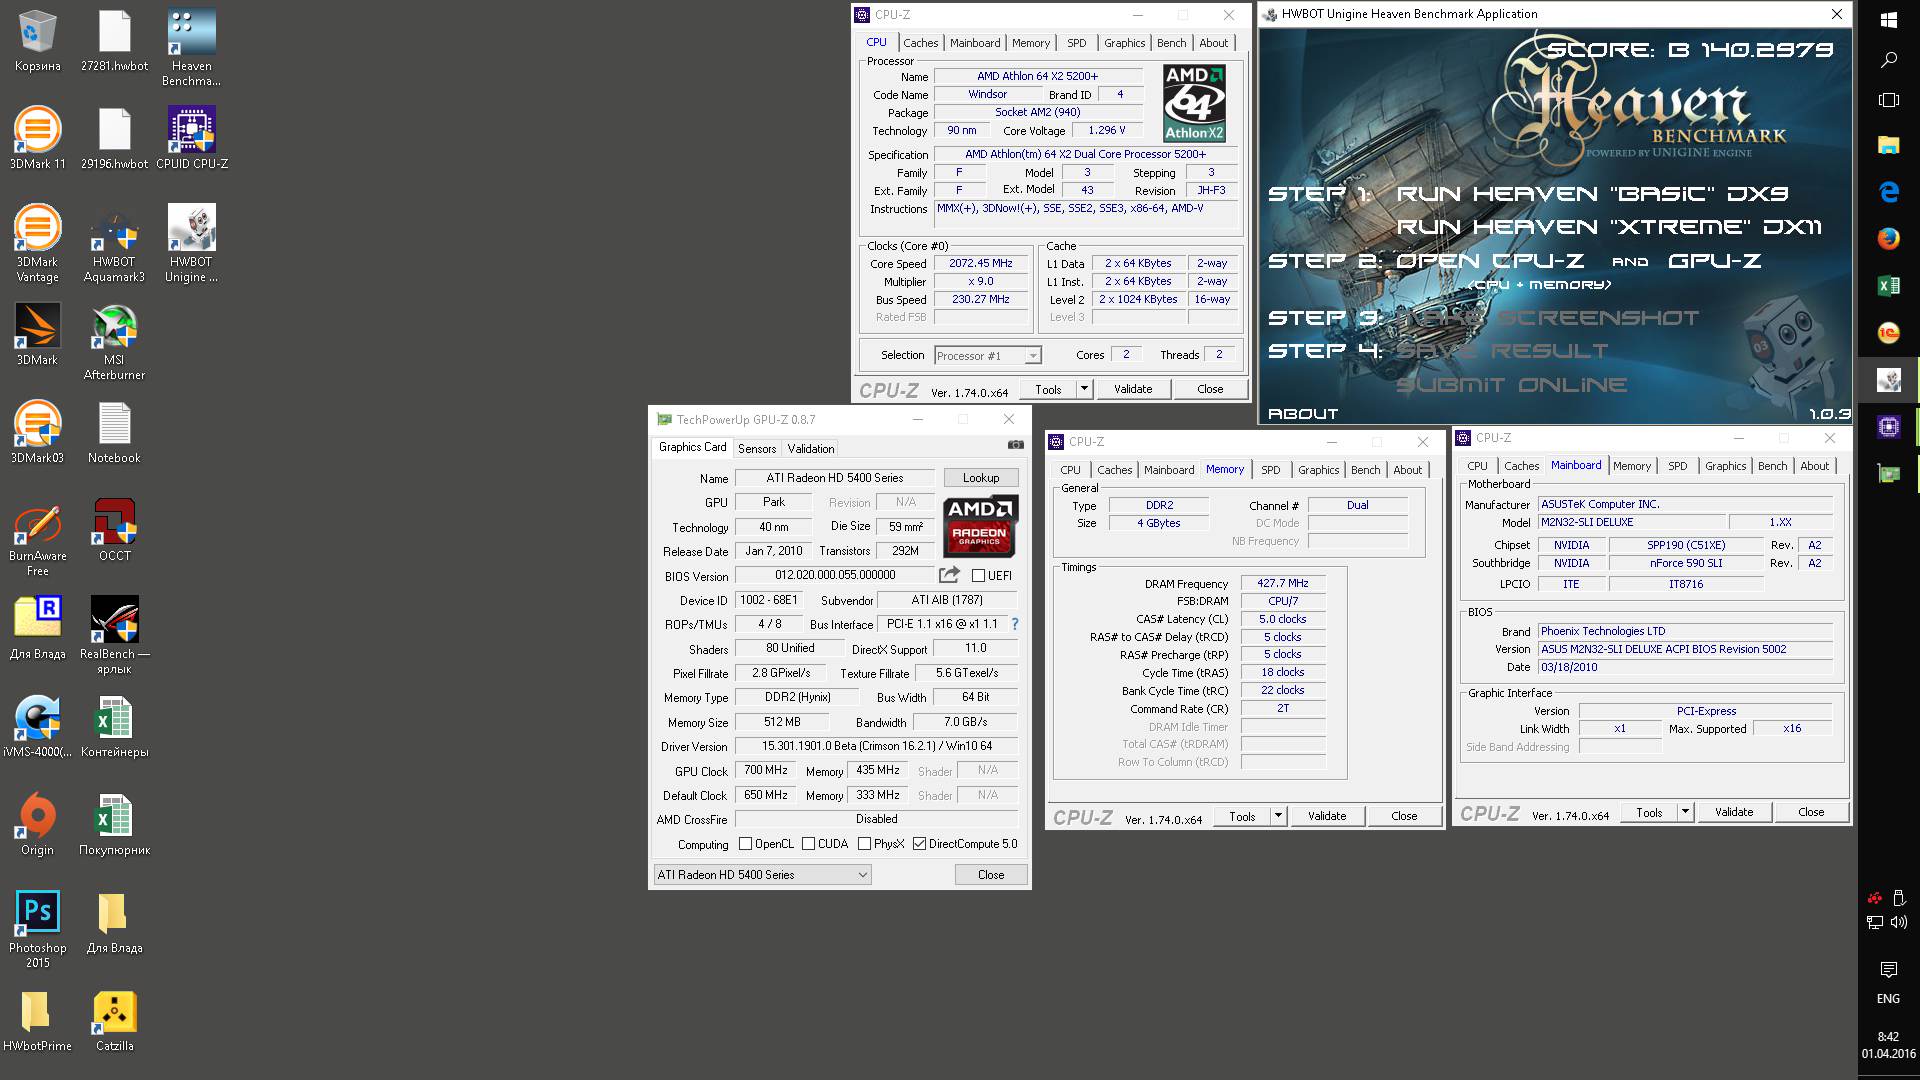The height and width of the screenshot is (1080, 1920).
Task: Launch the MSI Afterburner desktop shortcut
Action: [x=114, y=341]
